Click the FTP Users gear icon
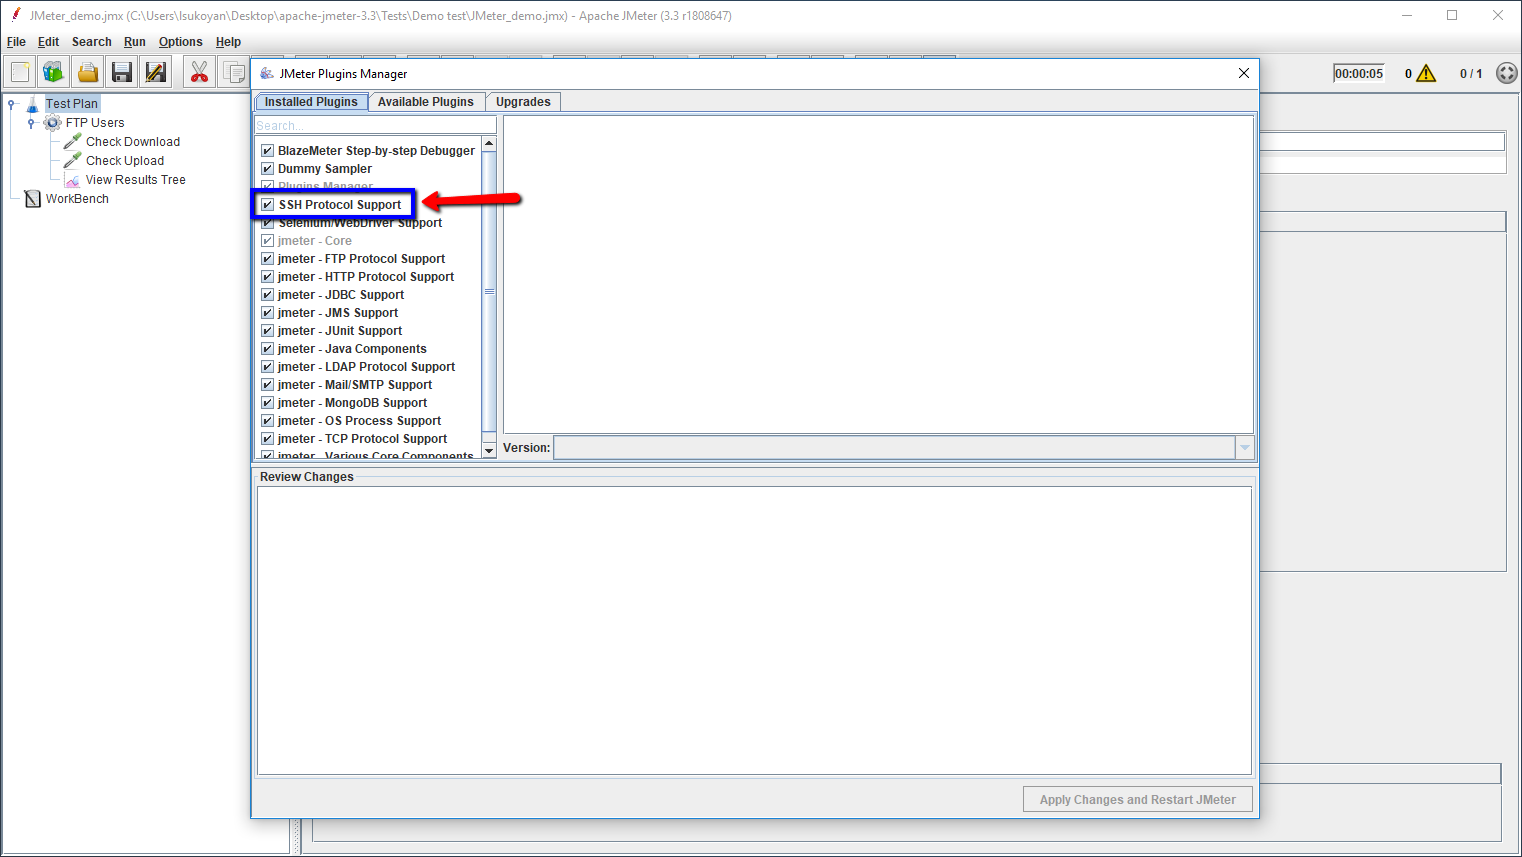 [x=53, y=123]
